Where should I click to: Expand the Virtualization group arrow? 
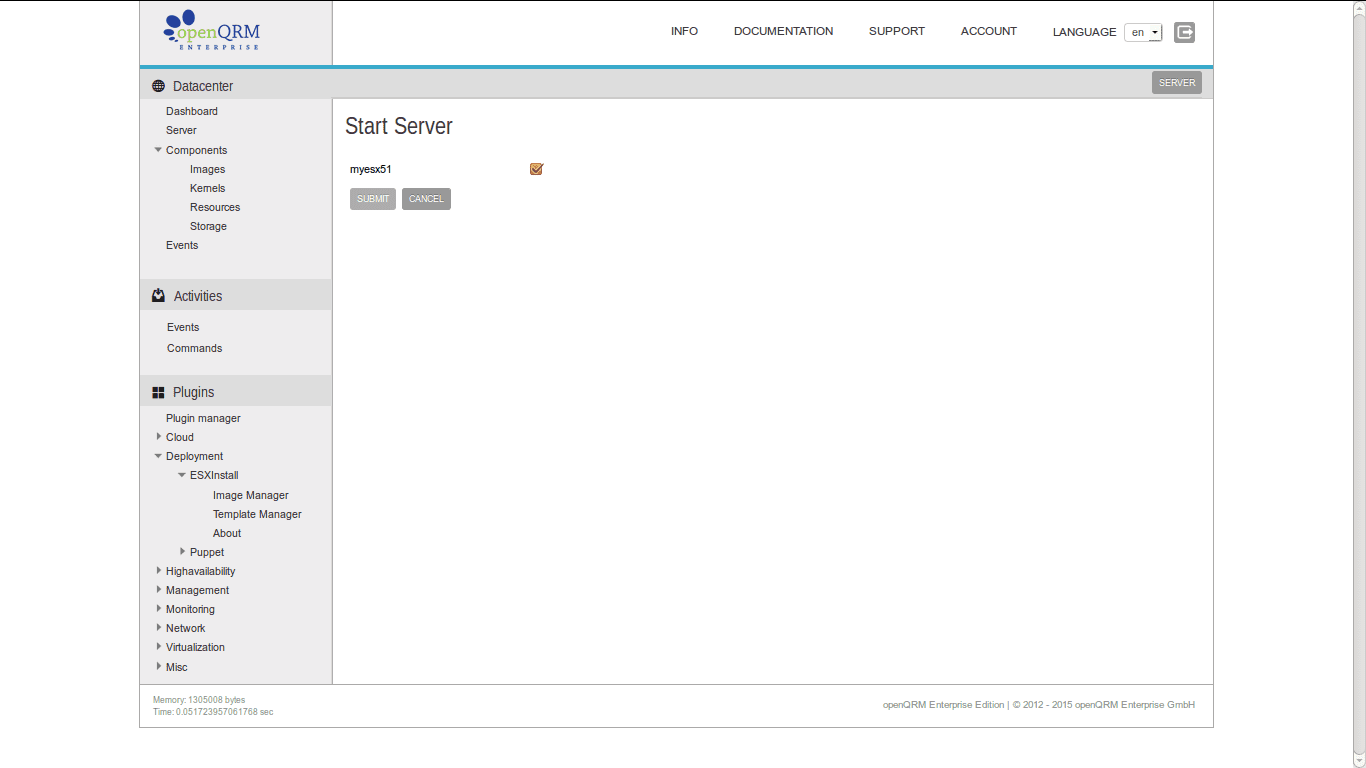click(158, 647)
